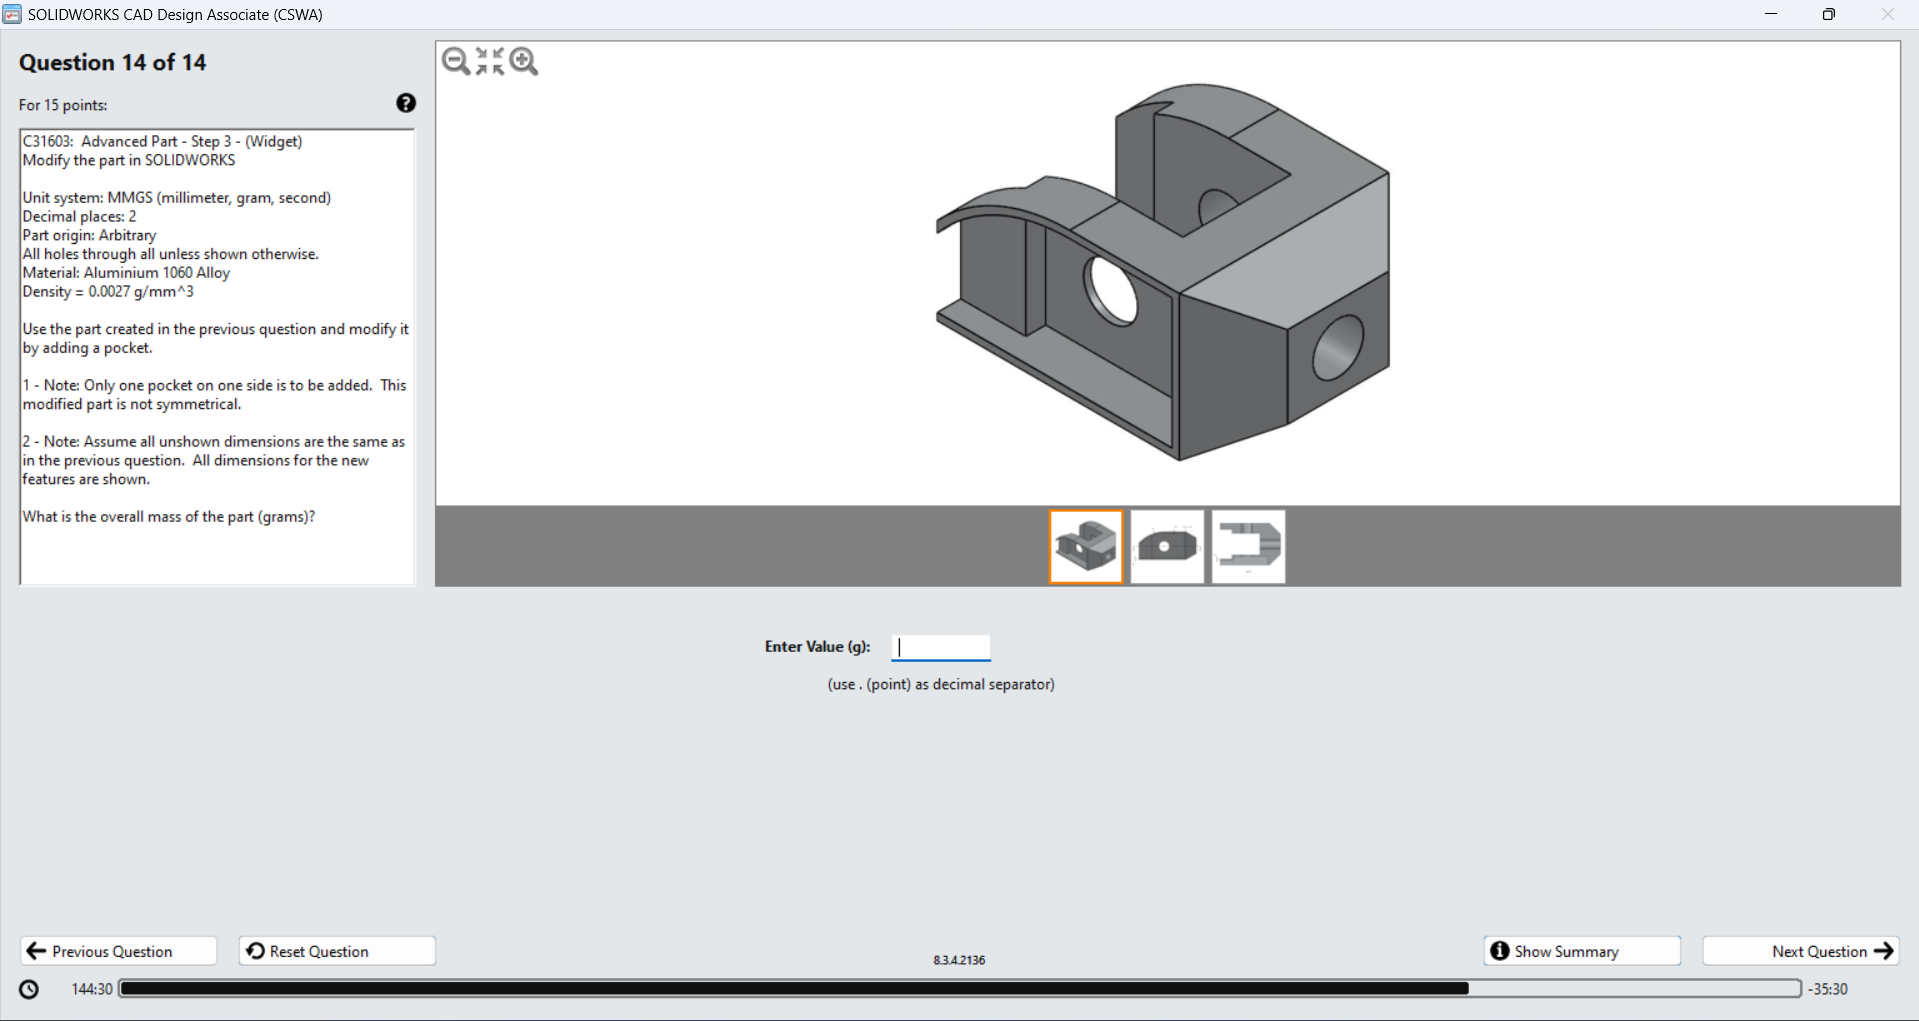Click the clock icon beside the timer
The width and height of the screenshot is (1919, 1021).
point(29,989)
